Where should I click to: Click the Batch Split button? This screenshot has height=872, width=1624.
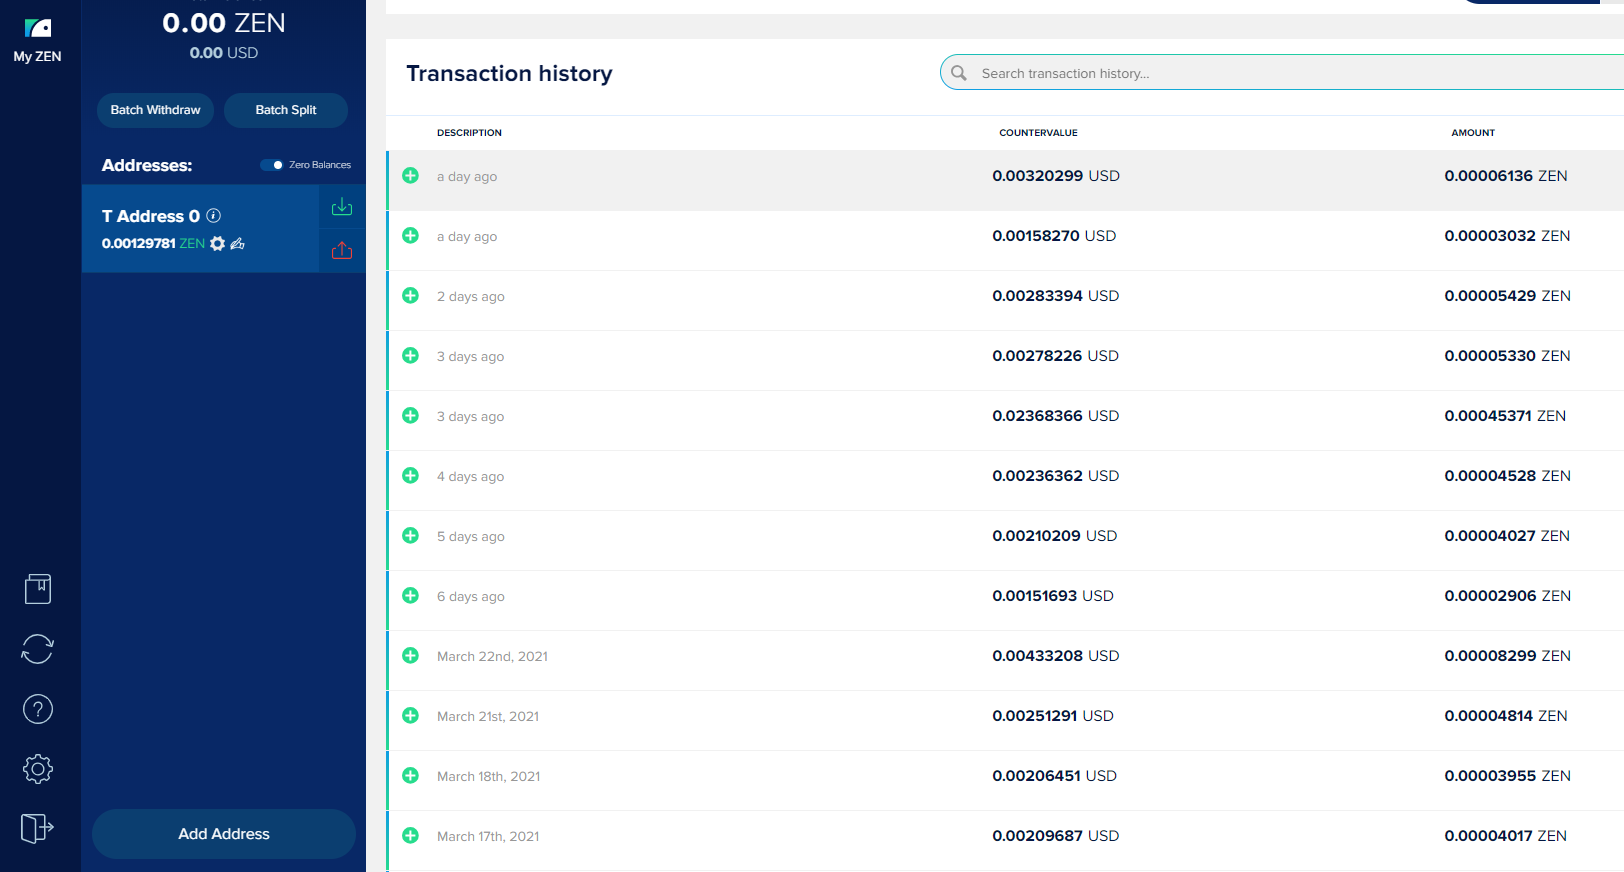(x=286, y=110)
